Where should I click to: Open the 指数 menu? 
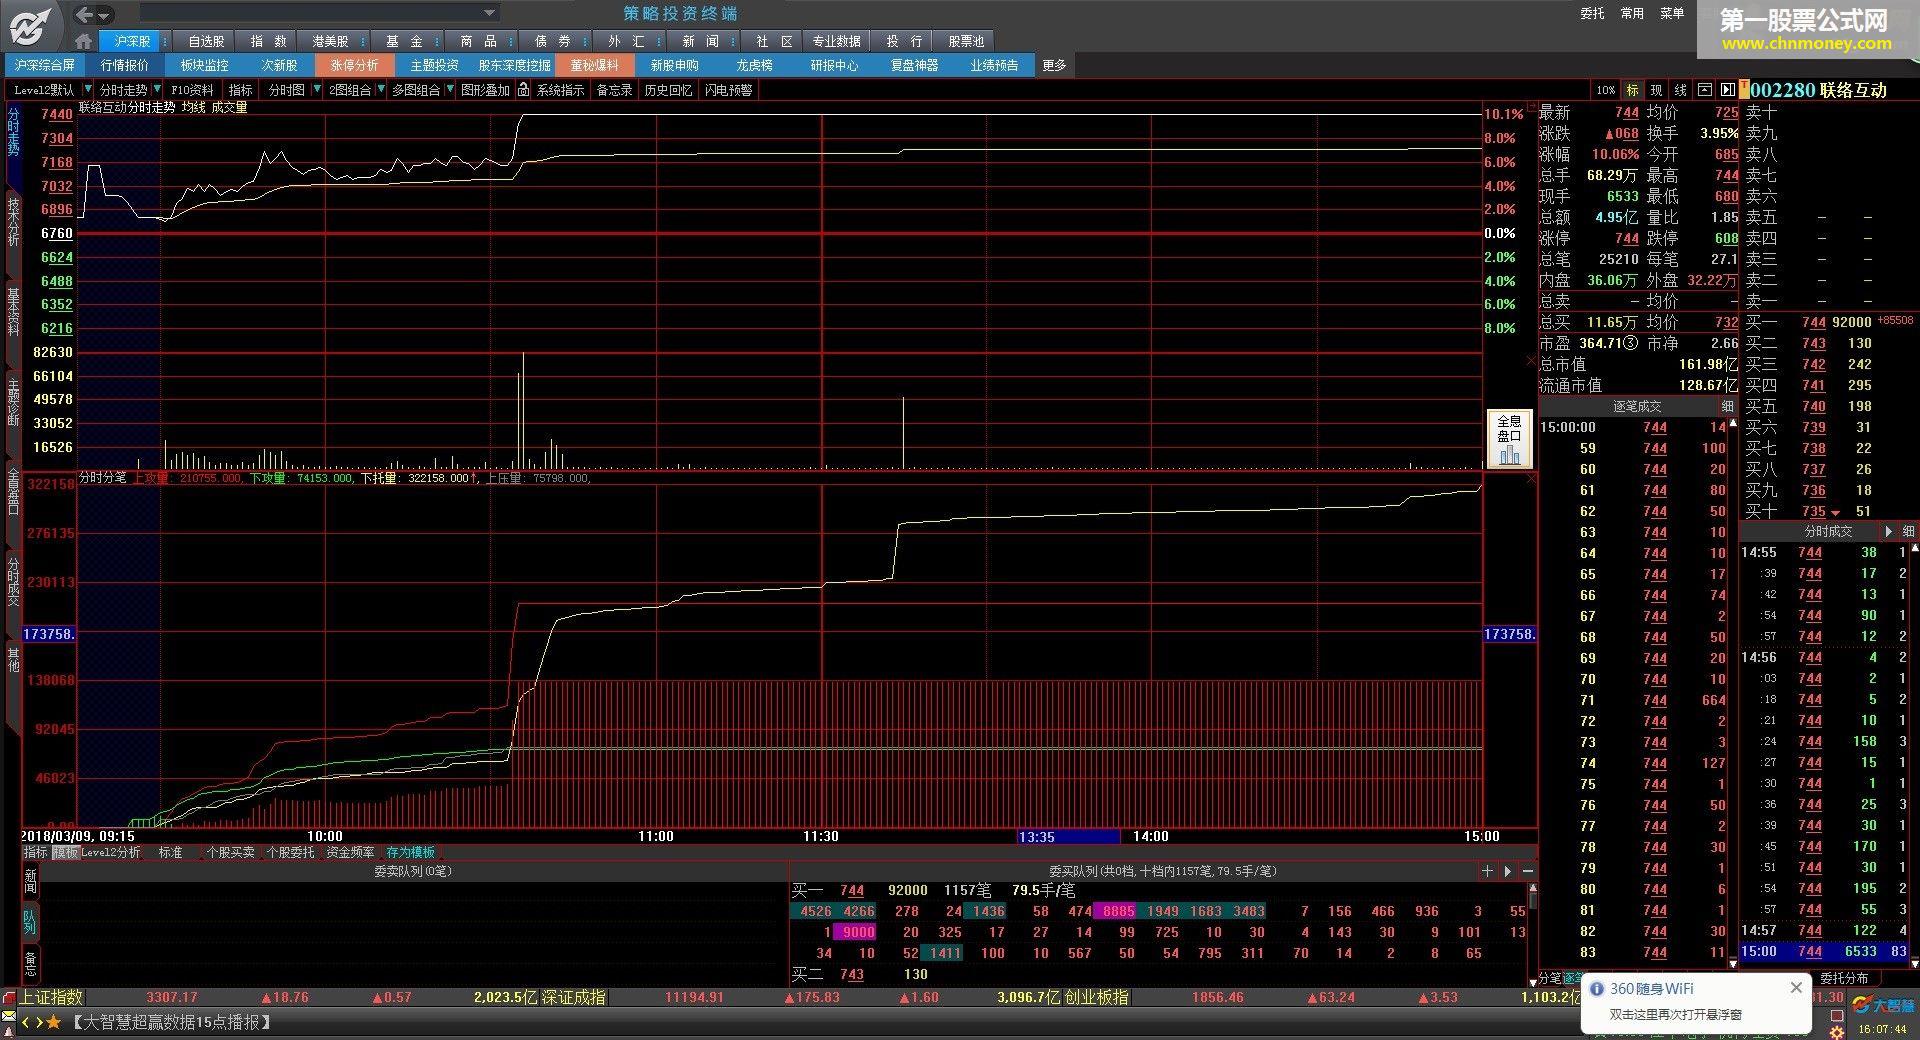pos(268,41)
